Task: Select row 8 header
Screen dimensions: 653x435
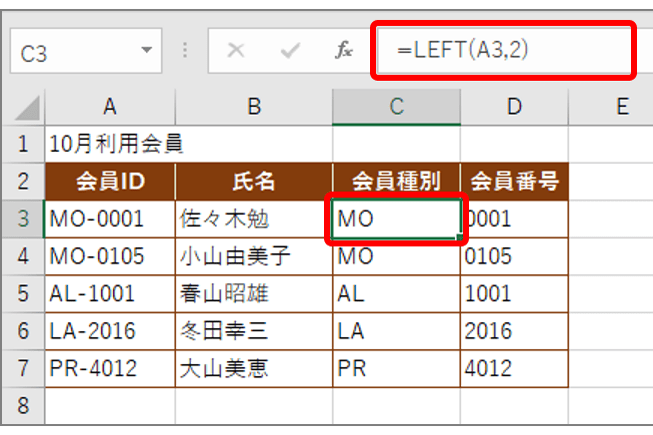Action: (23, 406)
